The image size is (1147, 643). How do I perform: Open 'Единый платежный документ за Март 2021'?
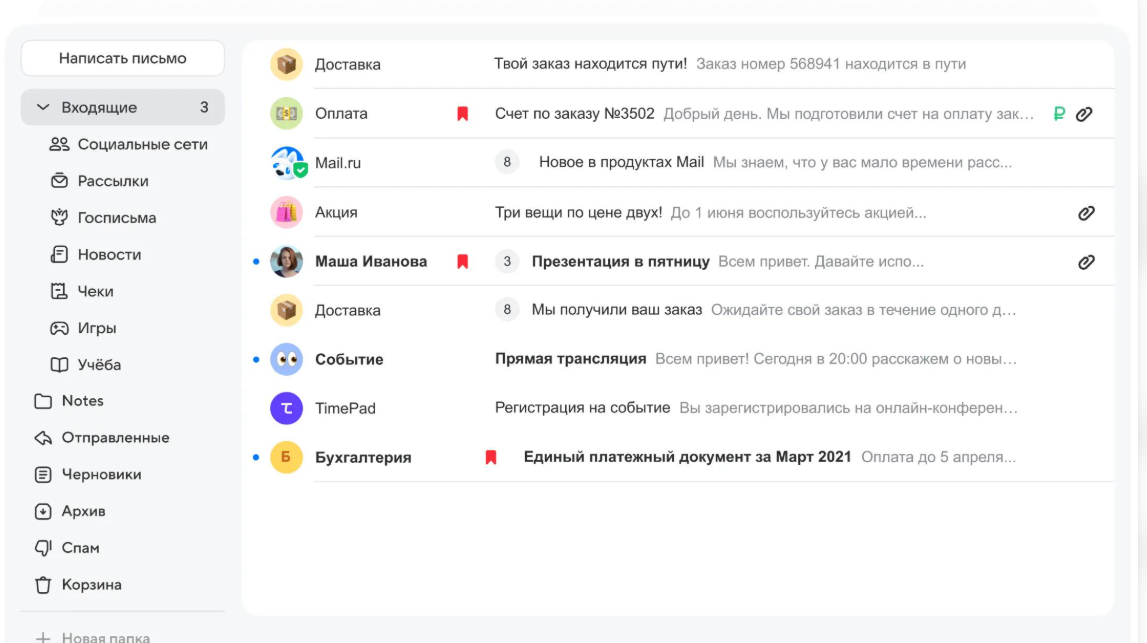tap(688, 457)
